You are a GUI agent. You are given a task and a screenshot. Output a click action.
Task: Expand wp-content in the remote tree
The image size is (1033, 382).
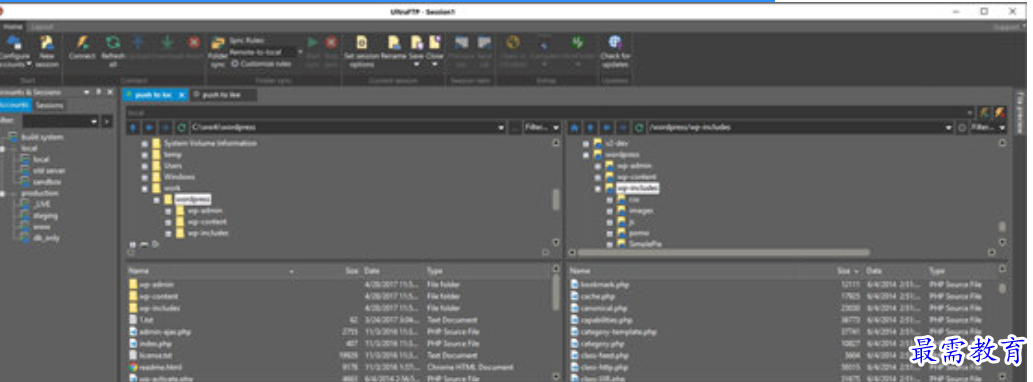coord(598,177)
